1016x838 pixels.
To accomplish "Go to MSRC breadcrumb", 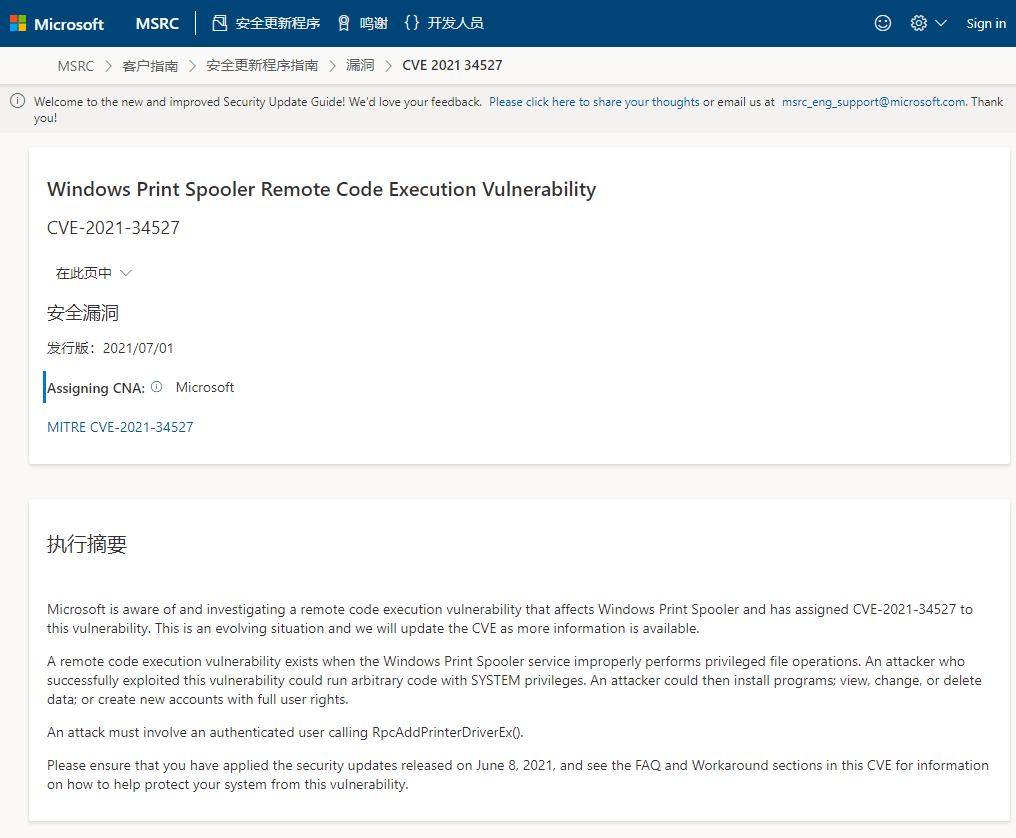I will pyautogui.click(x=76, y=65).
